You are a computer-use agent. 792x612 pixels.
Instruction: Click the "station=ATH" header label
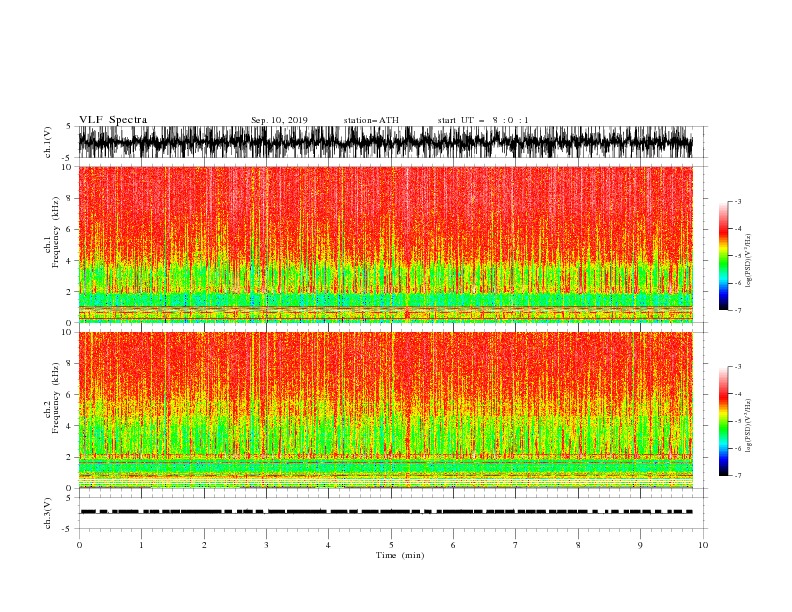click(x=371, y=120)
